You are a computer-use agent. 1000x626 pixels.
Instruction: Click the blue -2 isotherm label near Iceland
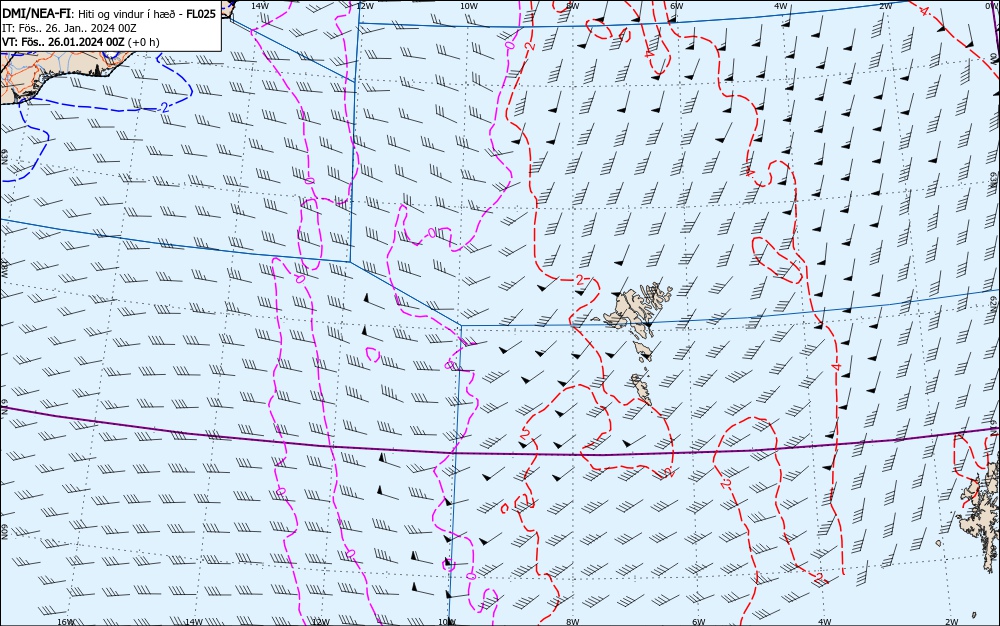(x=163, y=108)
